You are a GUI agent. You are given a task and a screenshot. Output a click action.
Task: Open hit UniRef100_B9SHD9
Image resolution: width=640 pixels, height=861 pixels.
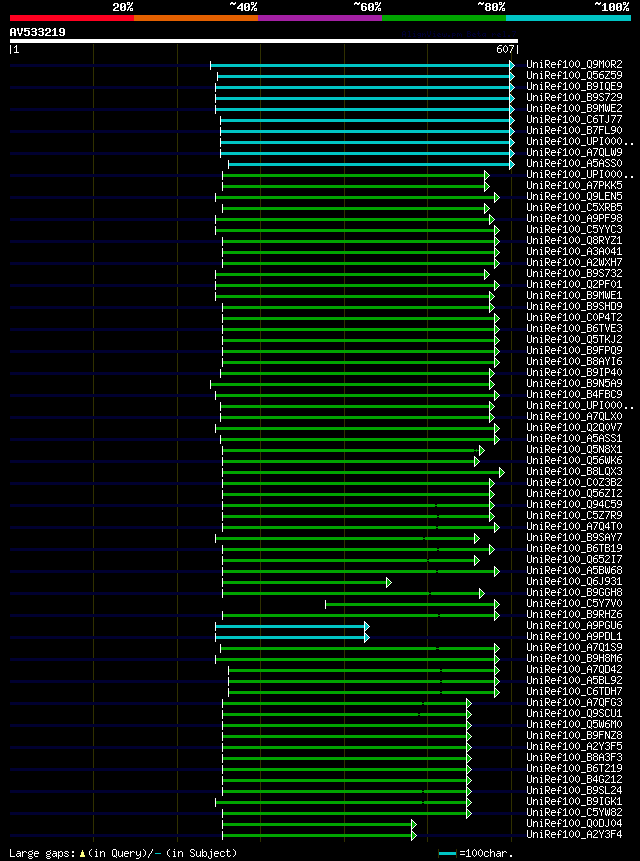click(x=574, y=306)
